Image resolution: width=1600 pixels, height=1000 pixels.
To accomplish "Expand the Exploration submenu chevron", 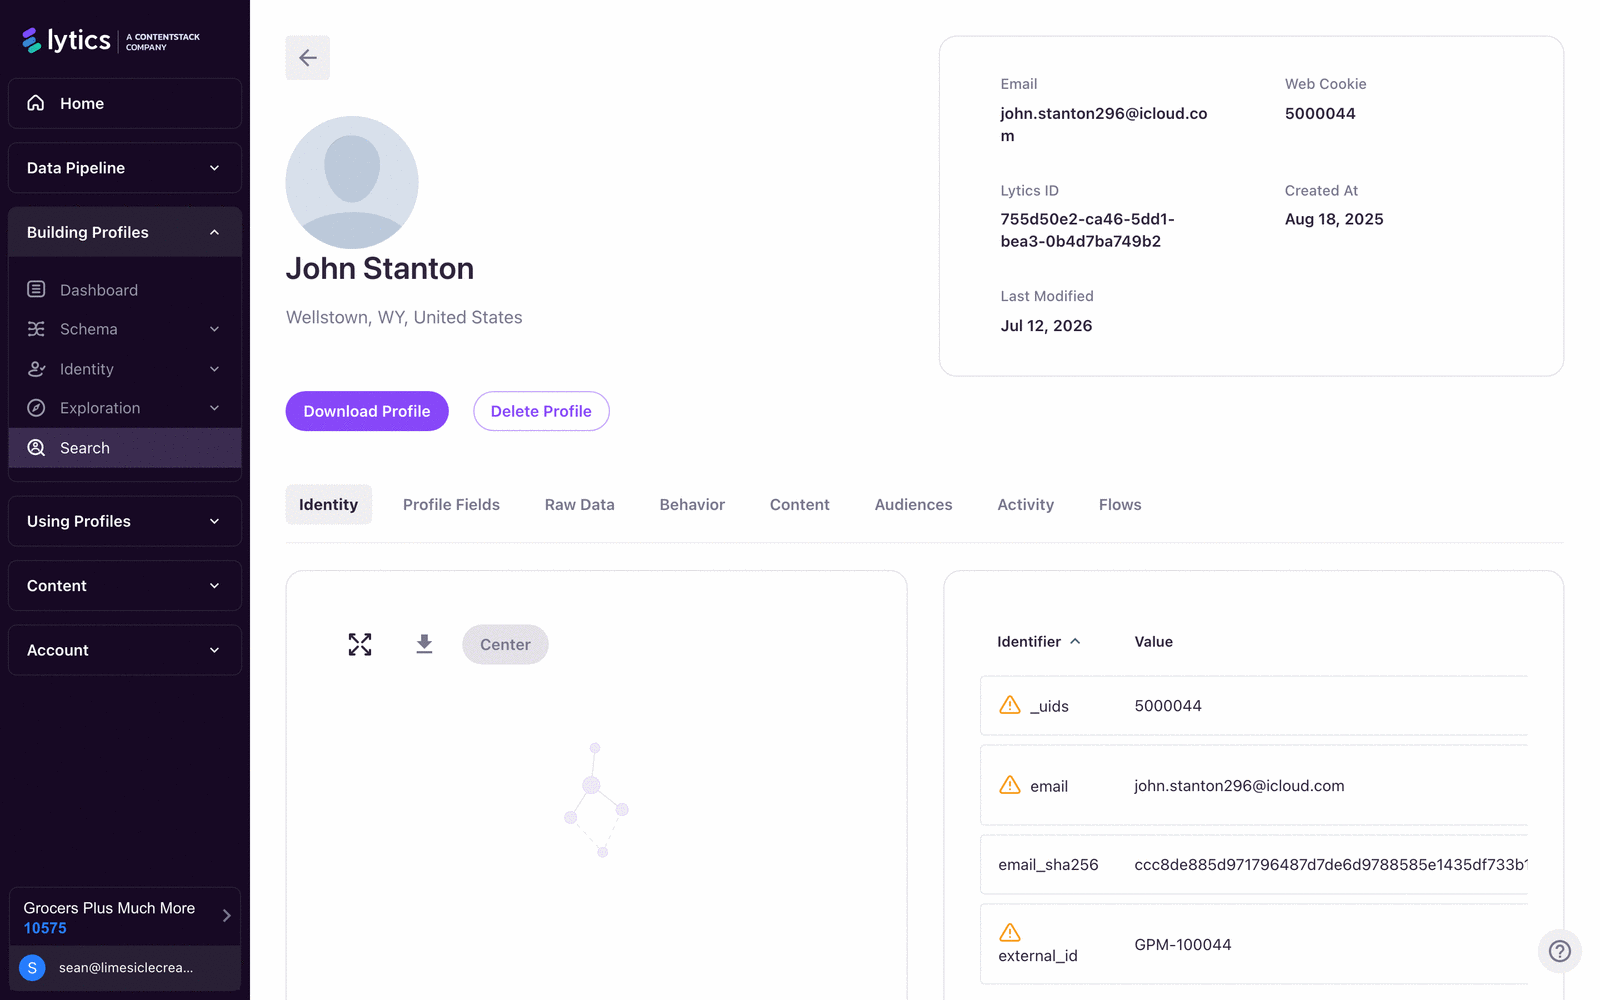I will pos(214,408).
